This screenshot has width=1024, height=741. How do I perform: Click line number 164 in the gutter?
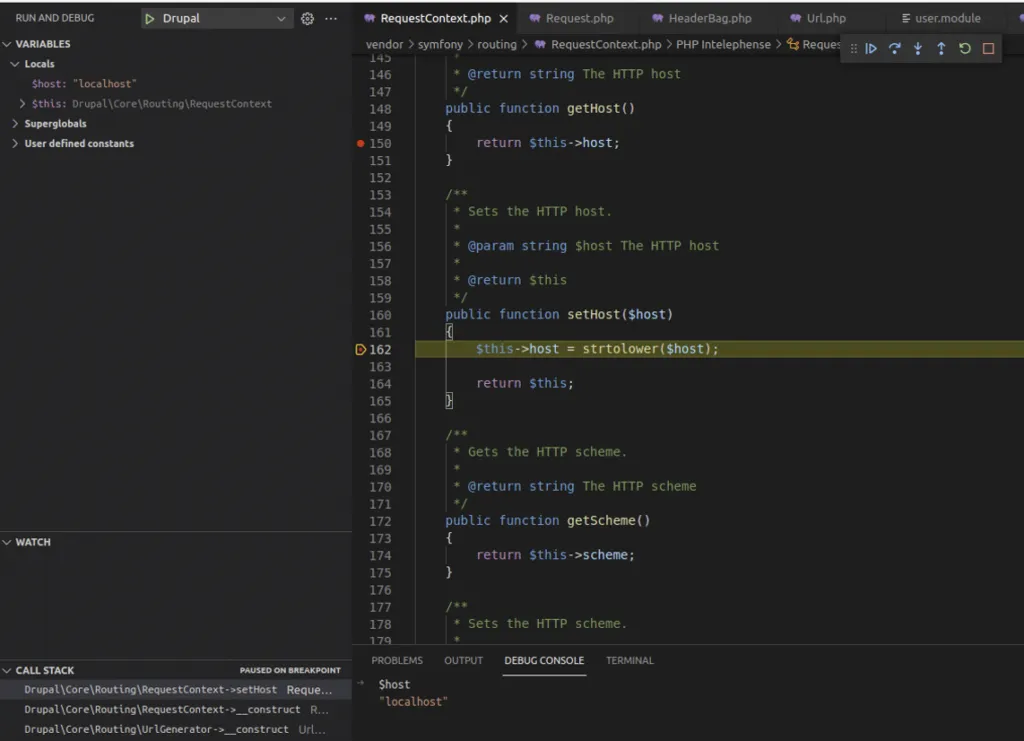tap(380, 384)
